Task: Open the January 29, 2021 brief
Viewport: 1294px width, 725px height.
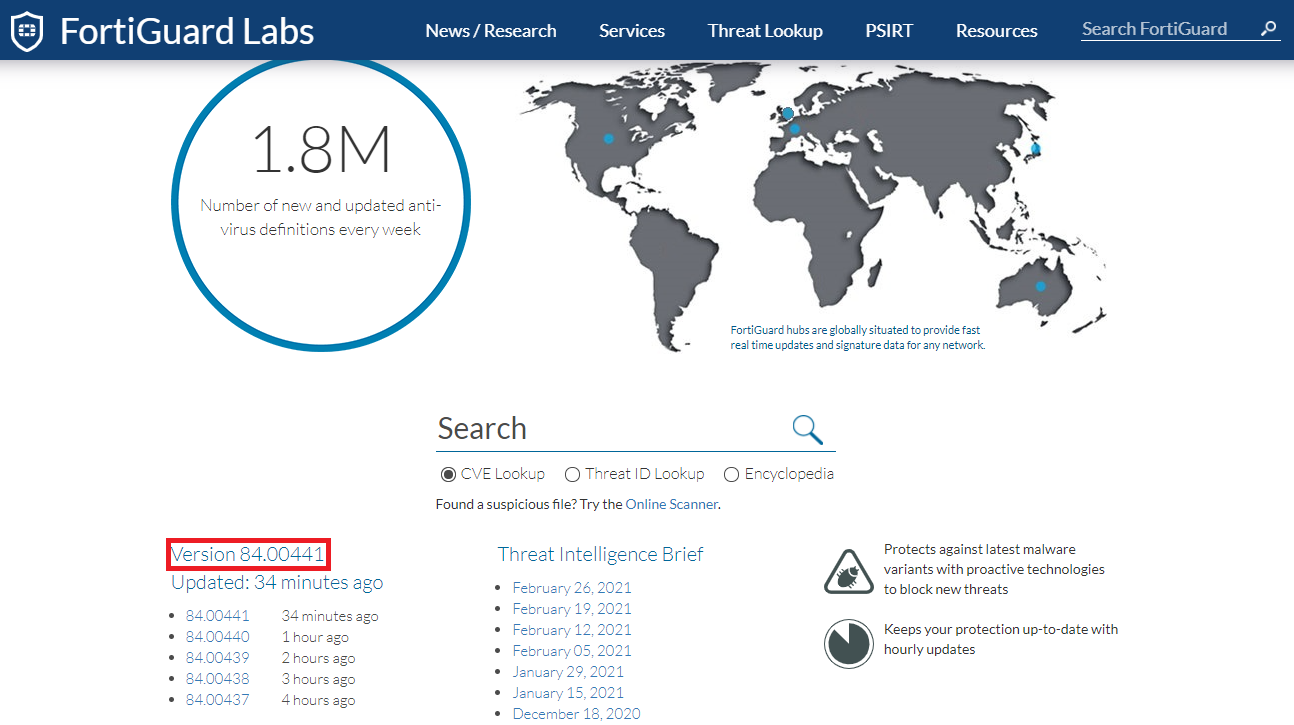Action: pos(568,672)
